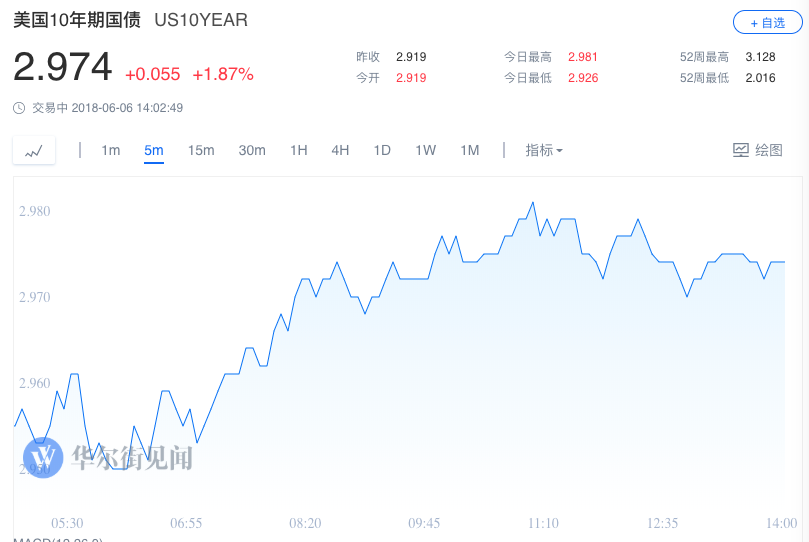Switch to the one-minute (1m) interval

110,150
